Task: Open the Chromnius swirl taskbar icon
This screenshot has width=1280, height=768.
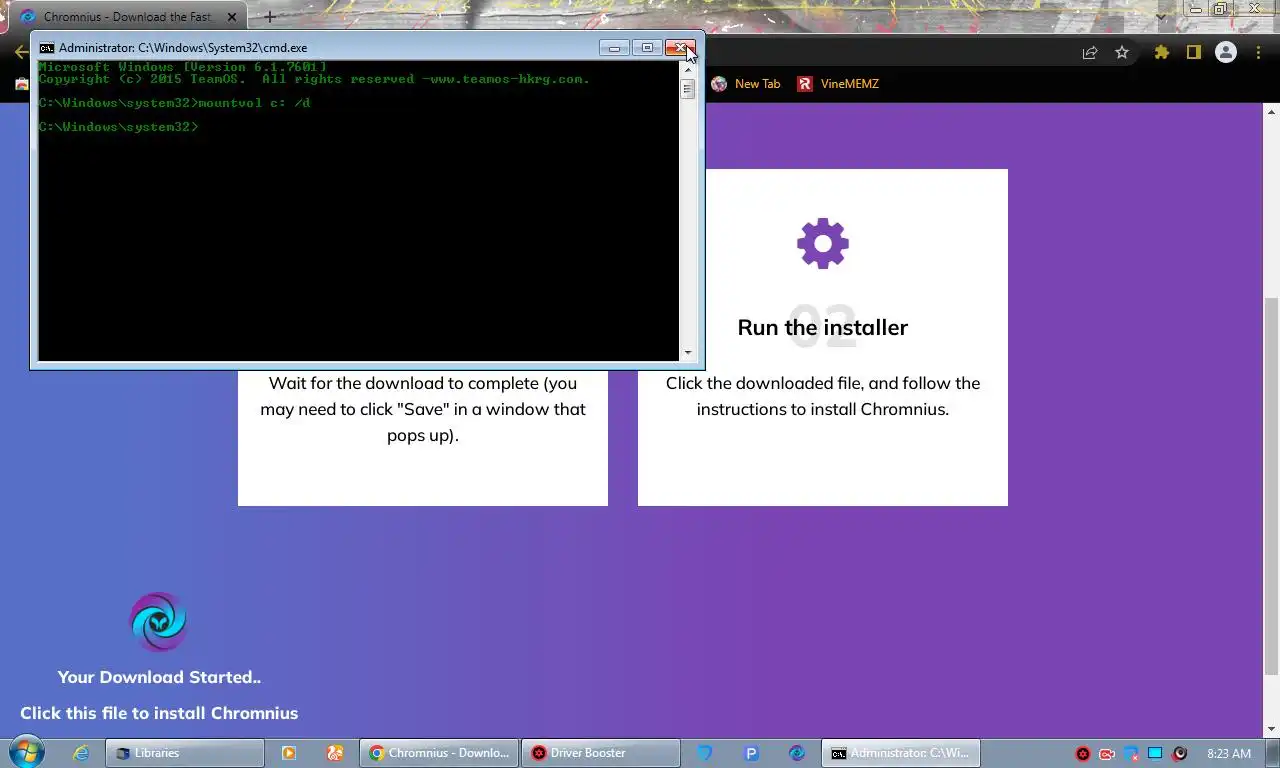Action: [797, 753]
